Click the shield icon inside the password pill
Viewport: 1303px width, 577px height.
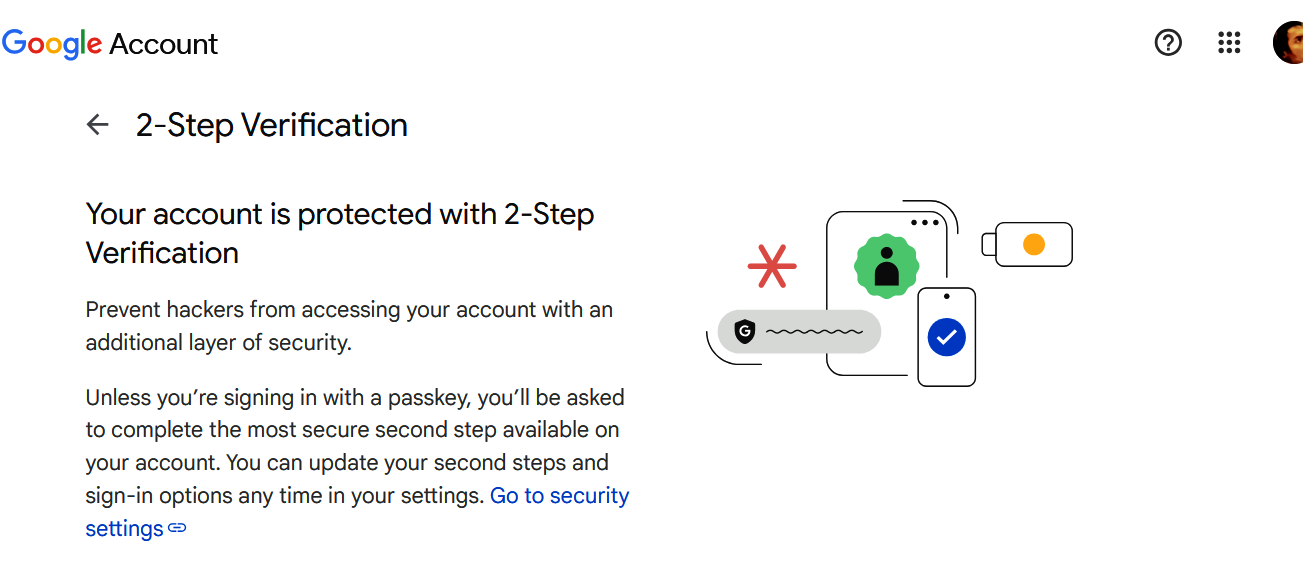point(744,331)
